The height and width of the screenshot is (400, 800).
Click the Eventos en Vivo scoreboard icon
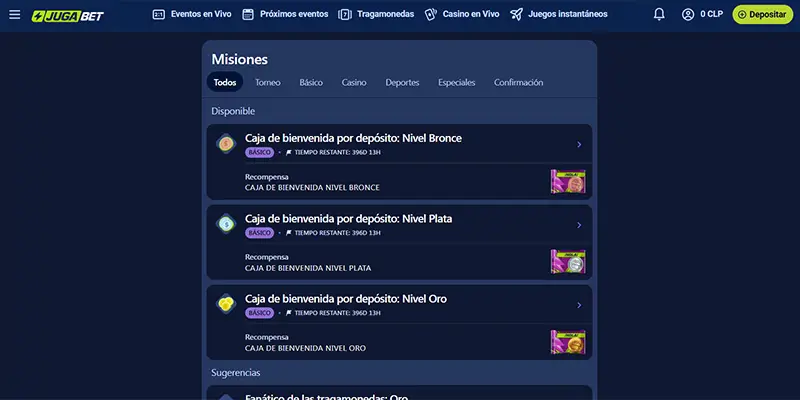tap(159, 14)
